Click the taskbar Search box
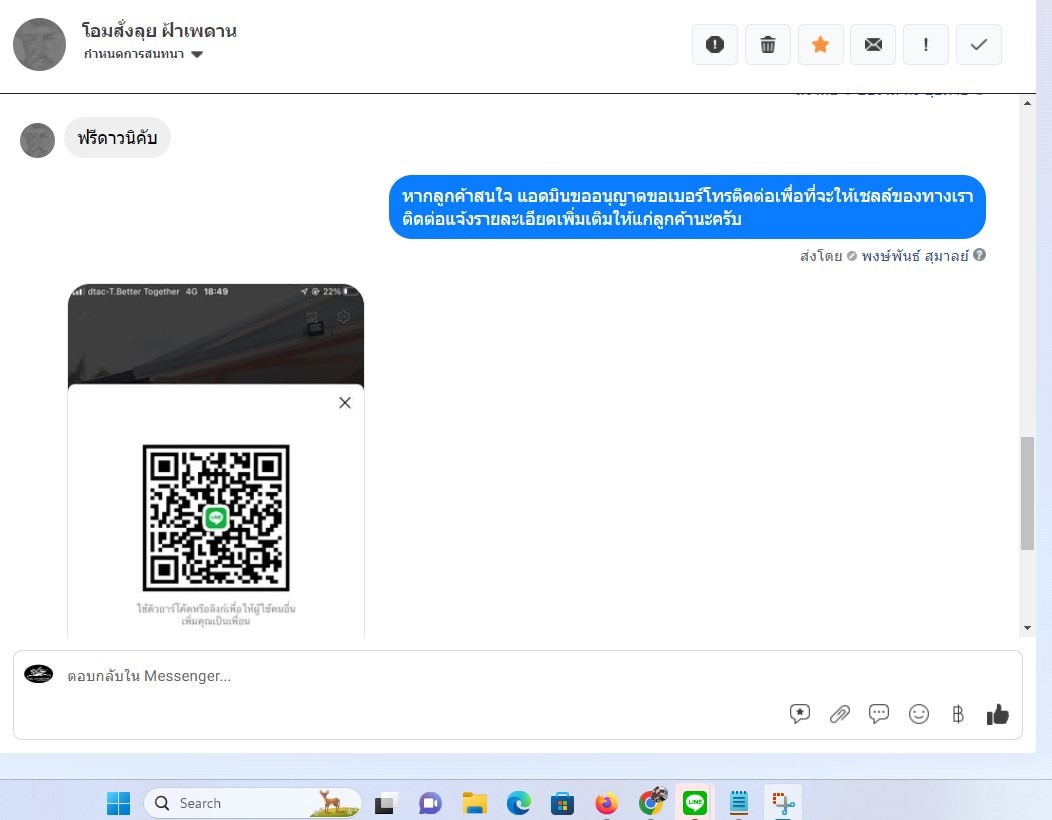The width and height of the screenshot is (1052, 820). 253,803
